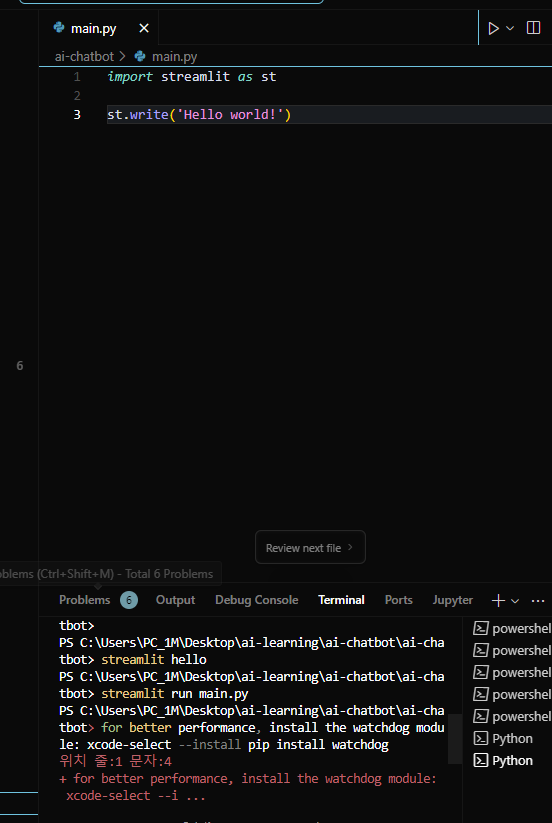Click ai-chatbot folder in breadcrumb

click(84, 56)
